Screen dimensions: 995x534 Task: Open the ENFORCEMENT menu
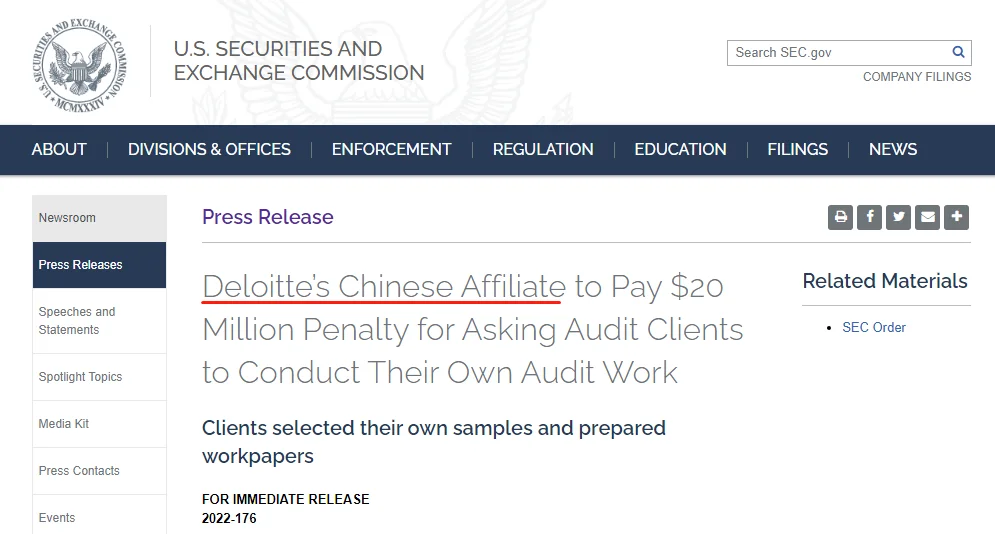(x=392, y=150)
